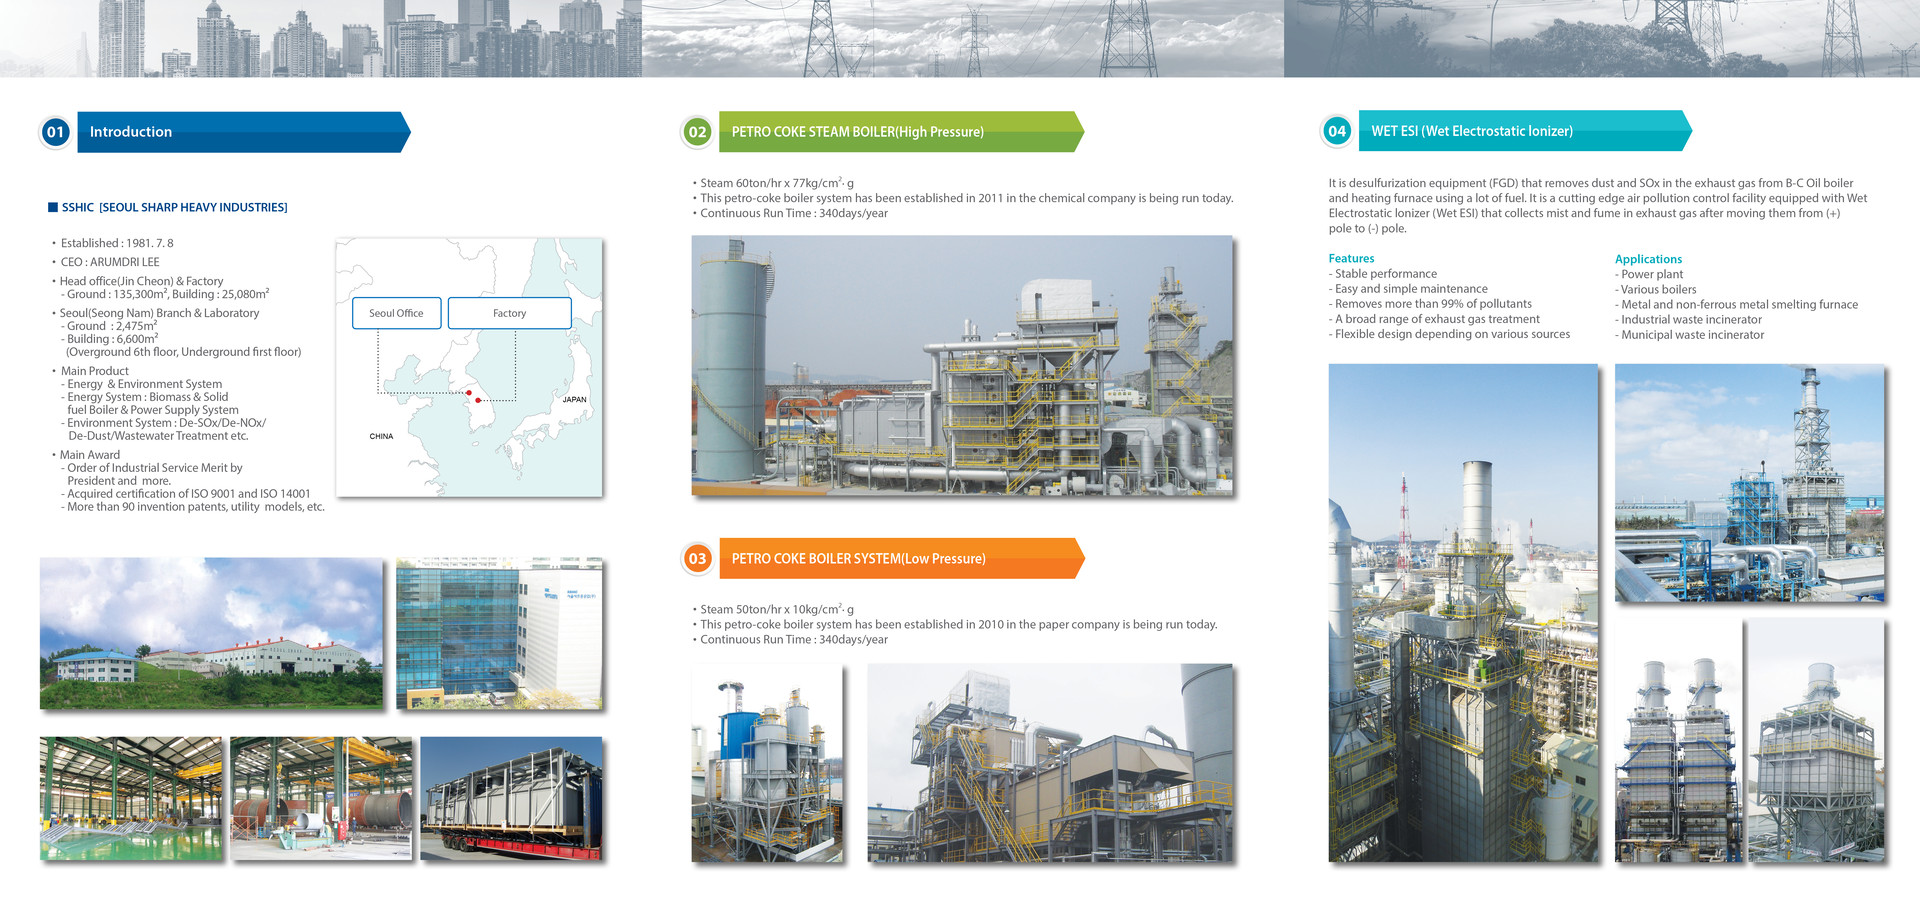The width and height of the screenshot is (1920, 908).
Task: Click the 03 orange number badge
Action: pyautogui.click(x=697, y=559)
